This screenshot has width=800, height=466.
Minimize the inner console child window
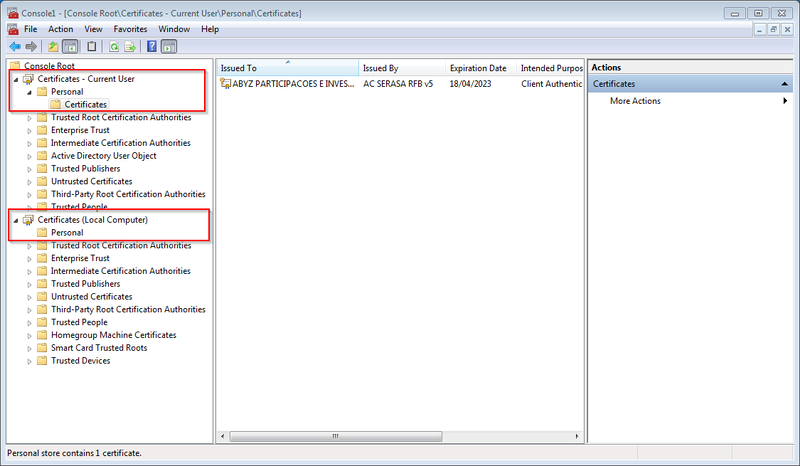[x=760, y=30]
